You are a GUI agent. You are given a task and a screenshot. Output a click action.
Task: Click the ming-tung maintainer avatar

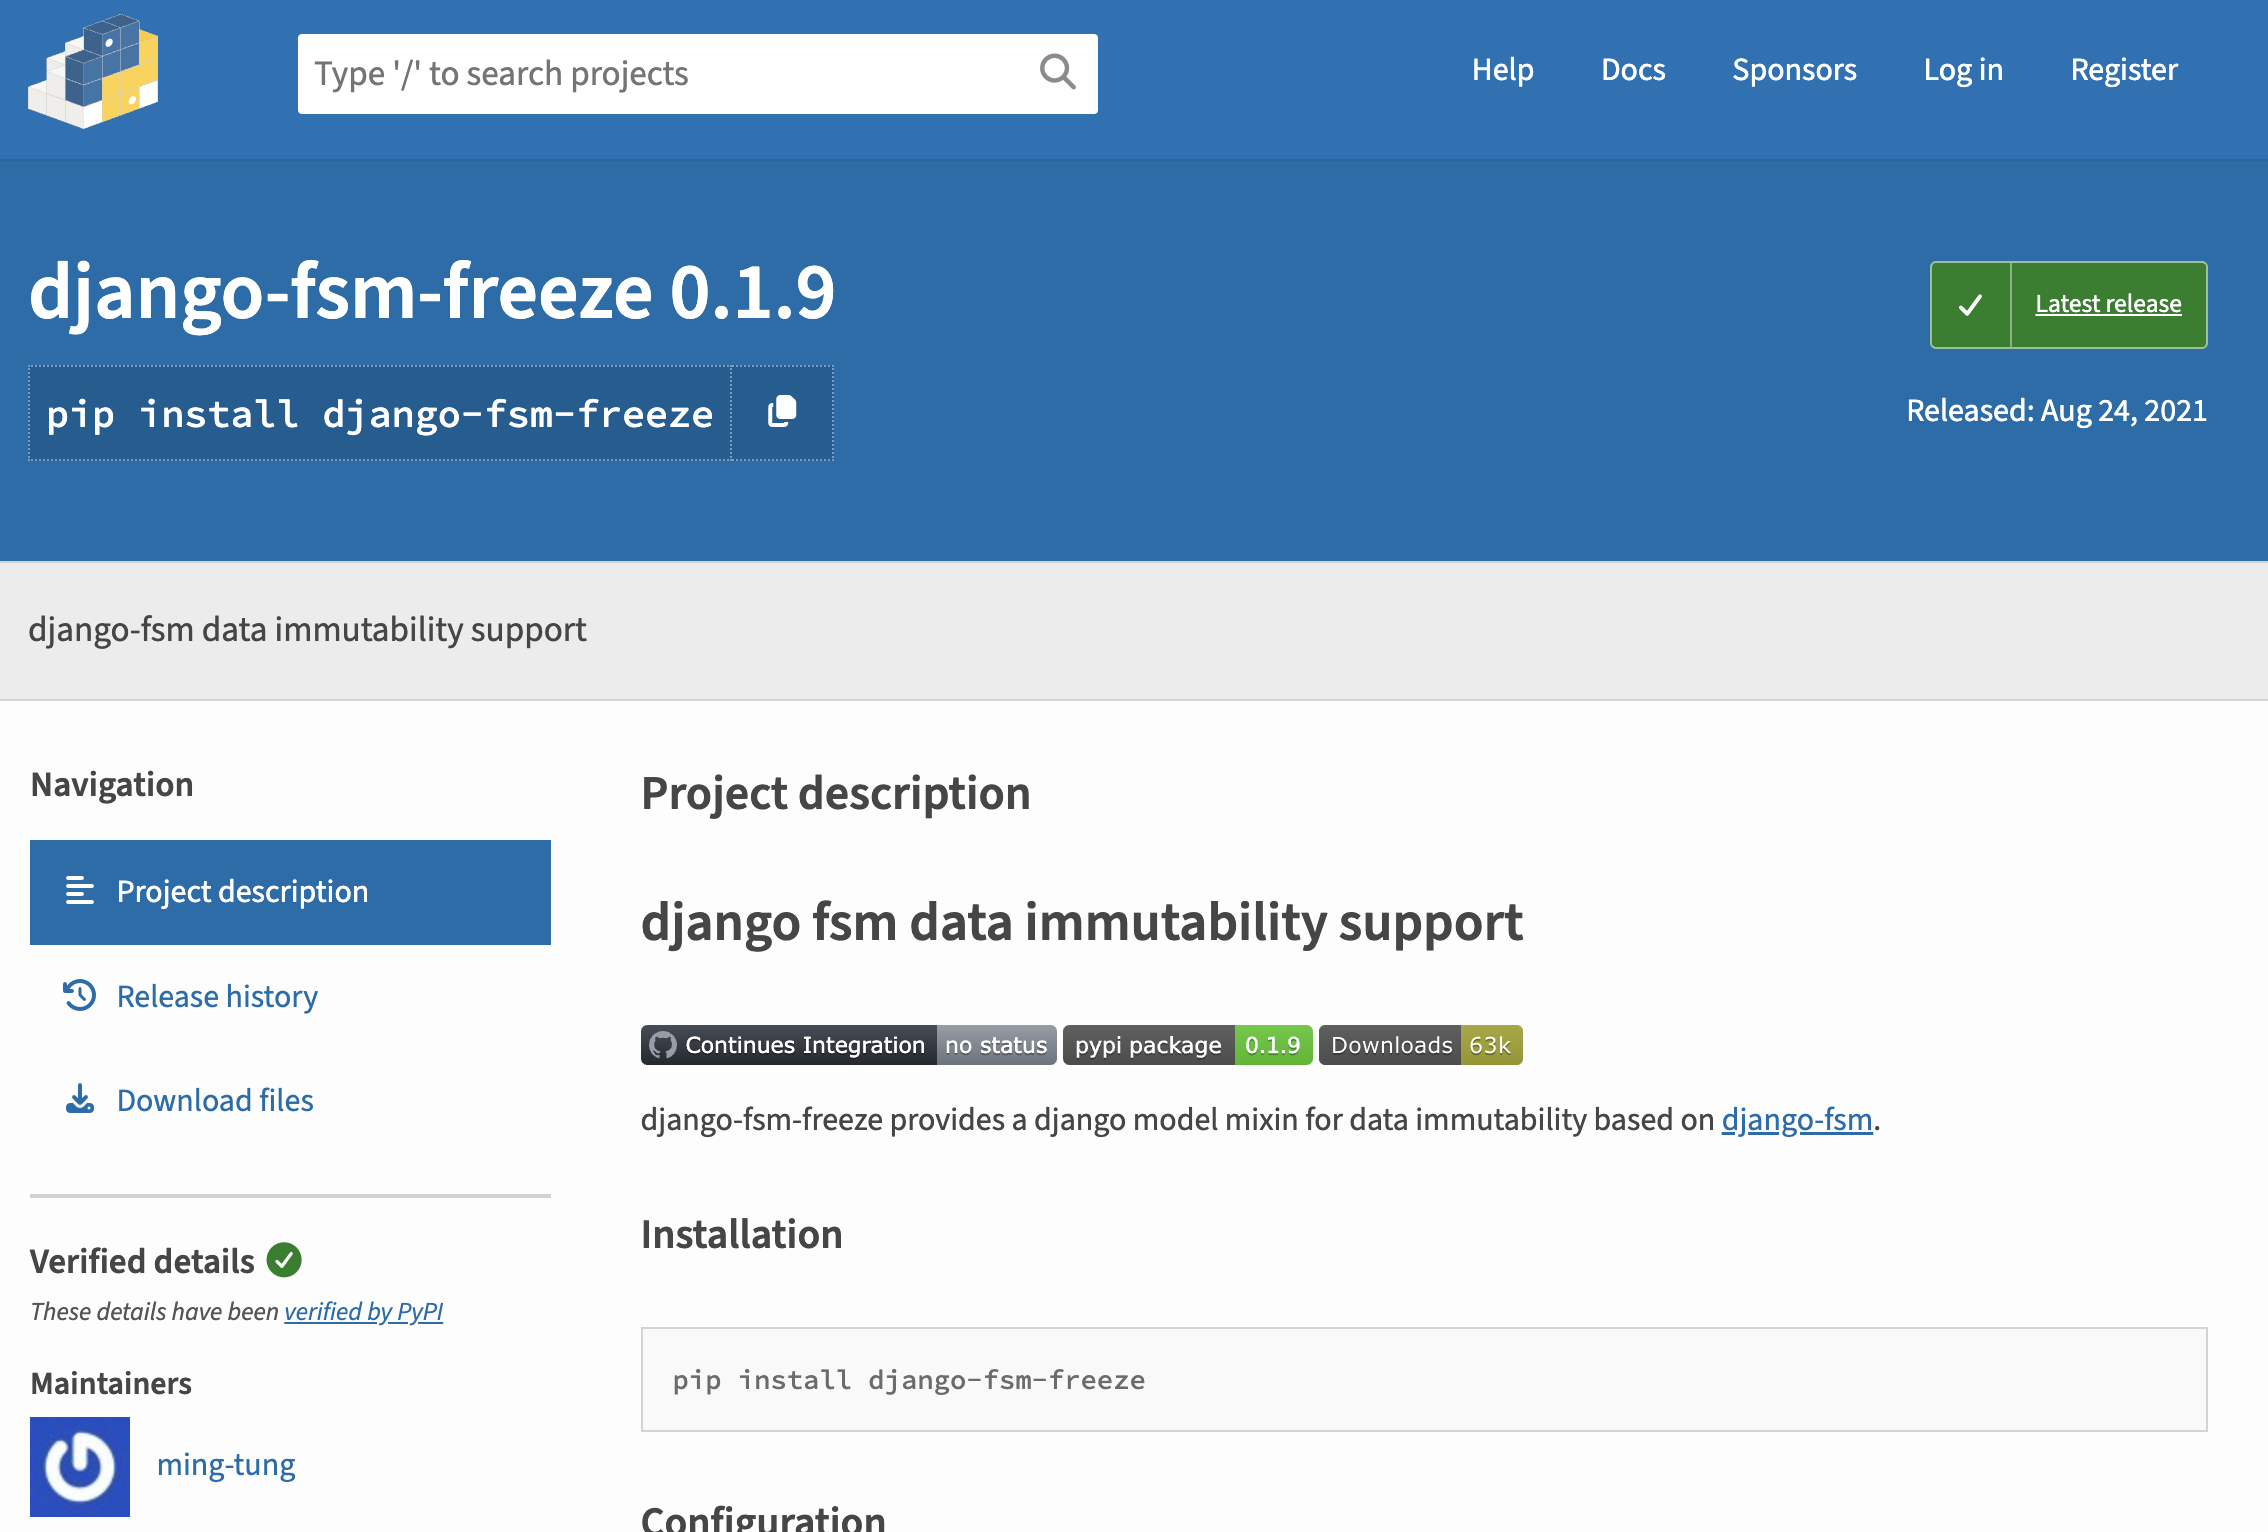click(x=80, y=1466)
